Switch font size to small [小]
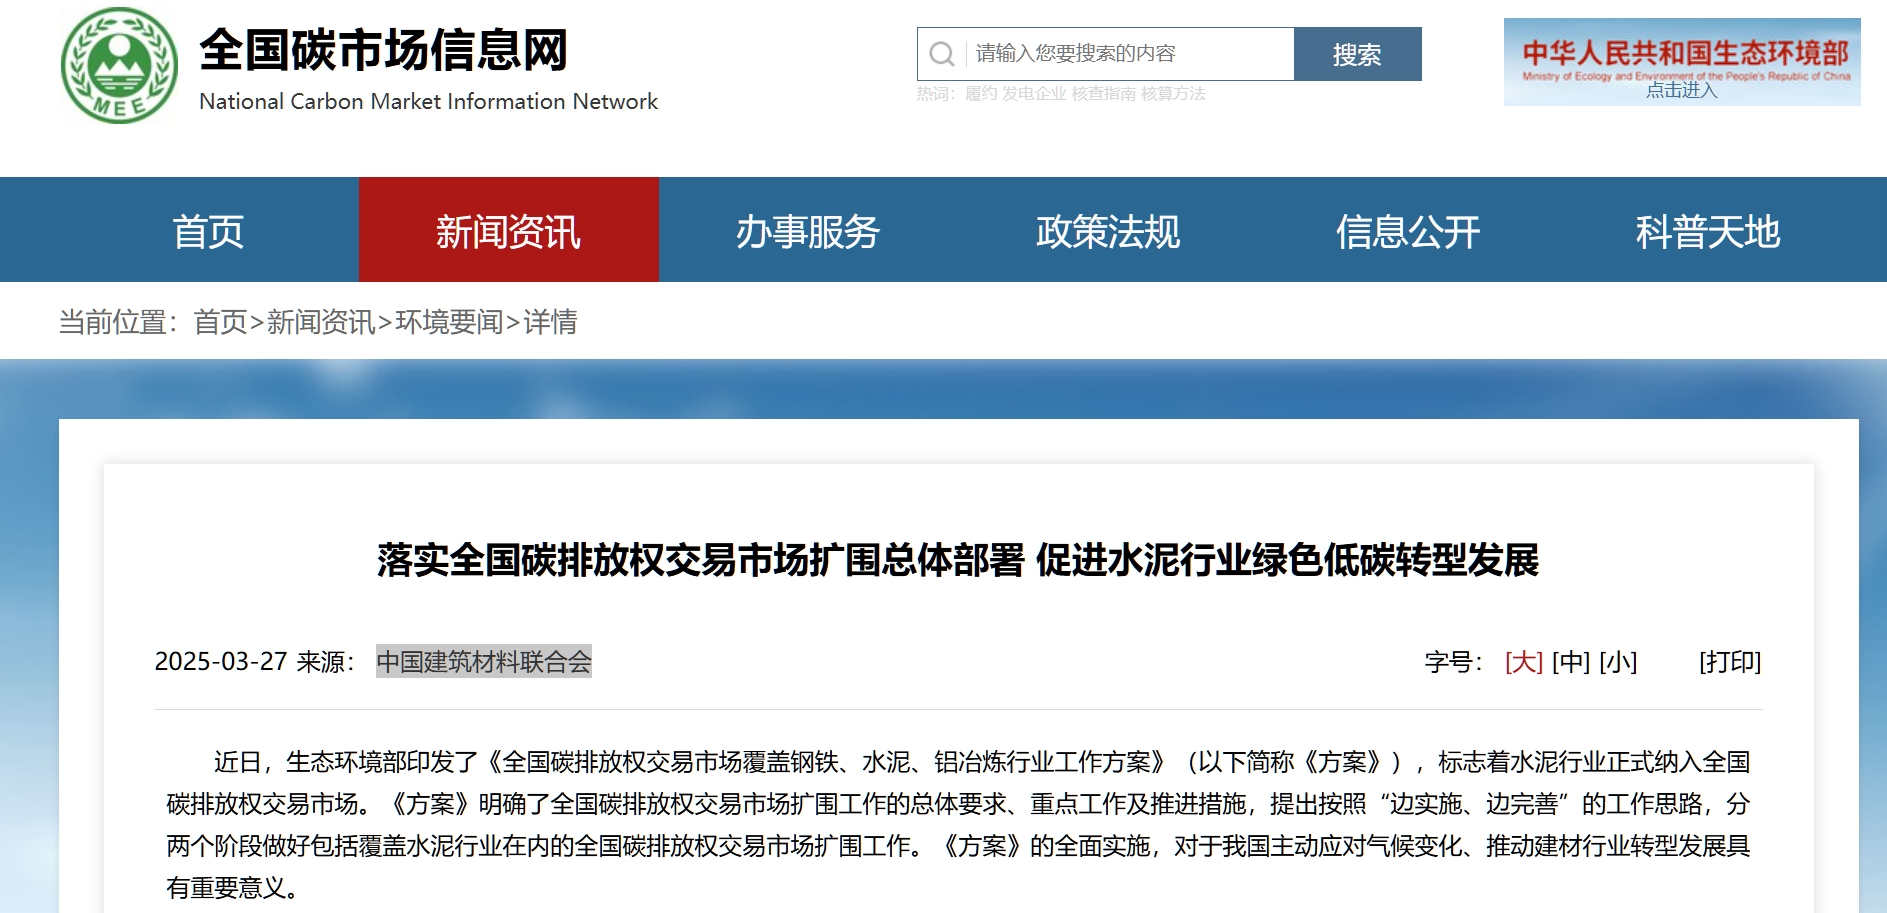 pyautogui.click(x=1618, y=662)
